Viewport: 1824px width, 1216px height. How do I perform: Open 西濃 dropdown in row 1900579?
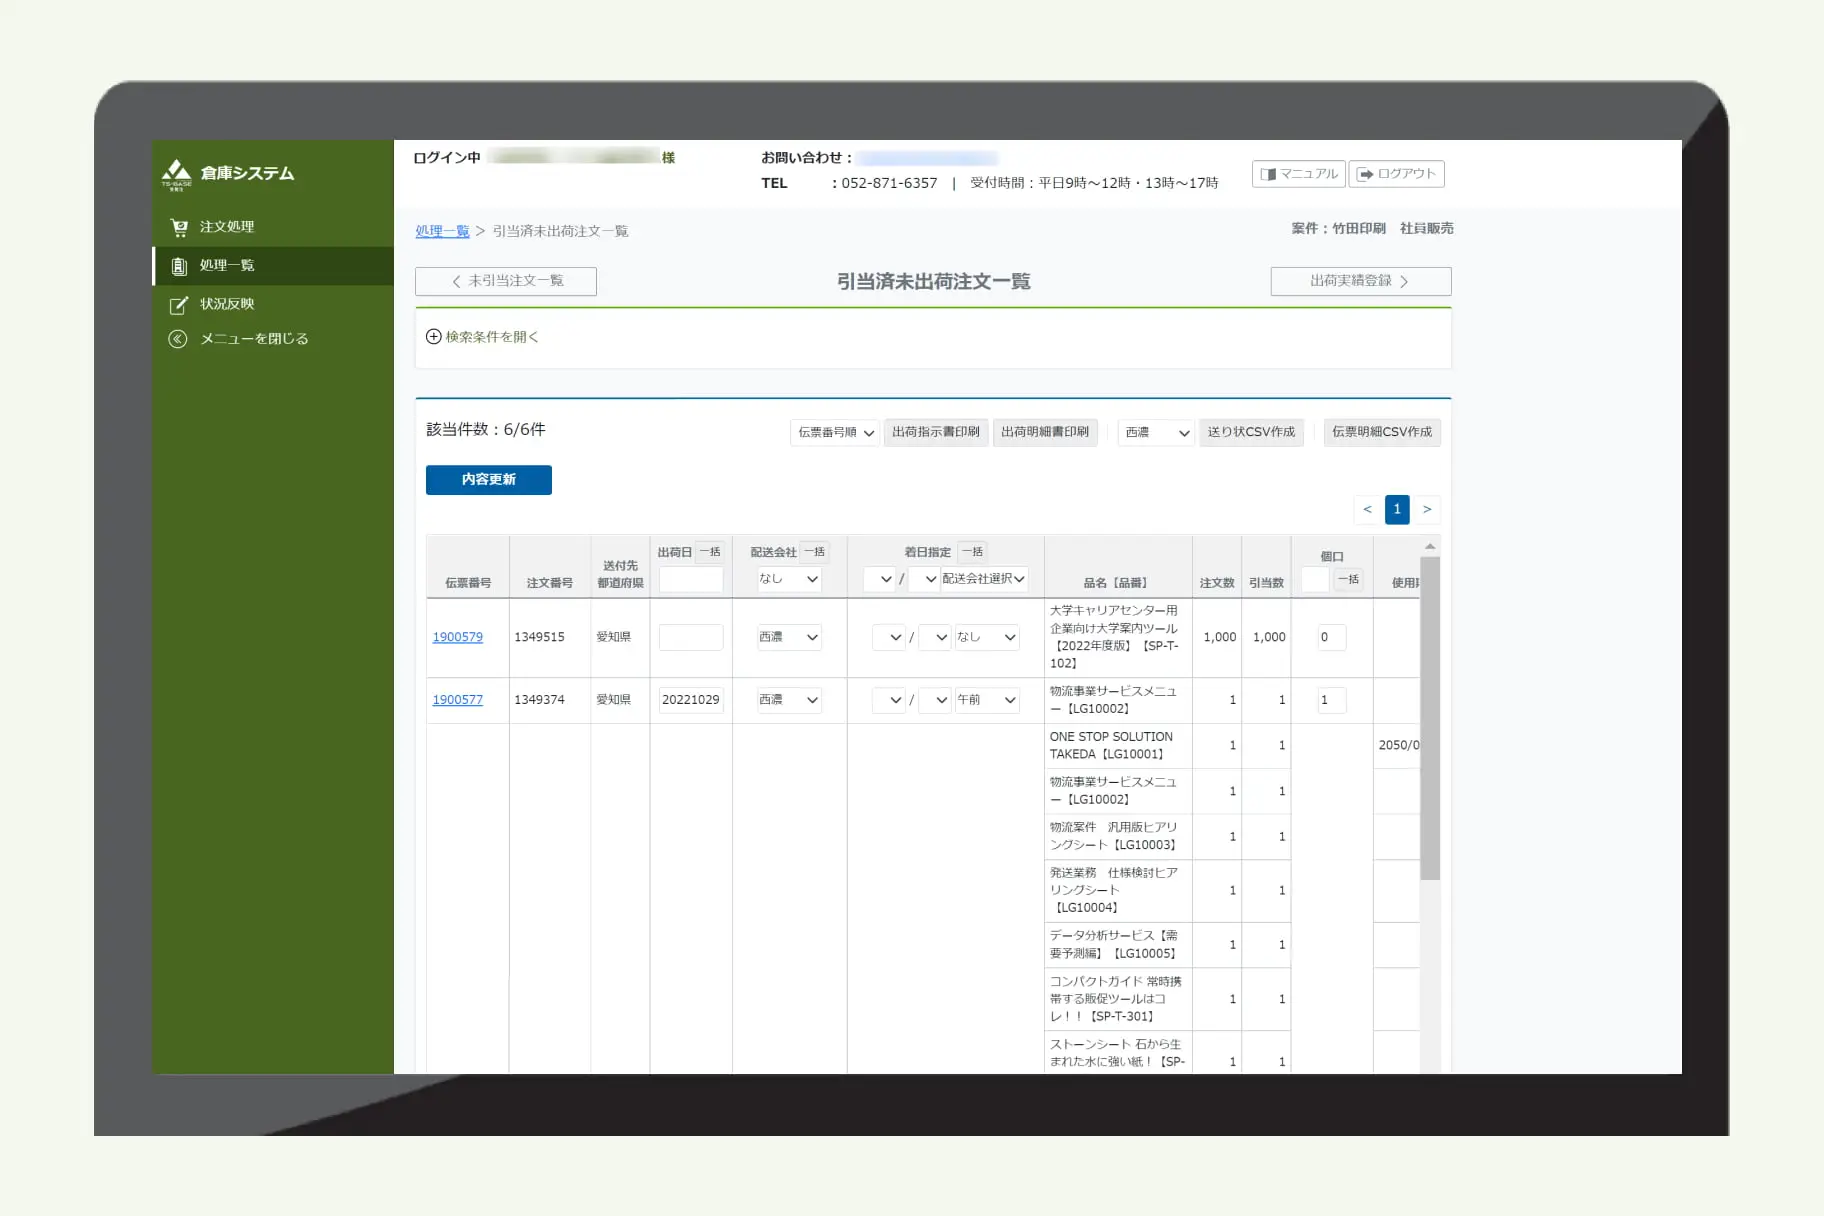pos(789,637)
